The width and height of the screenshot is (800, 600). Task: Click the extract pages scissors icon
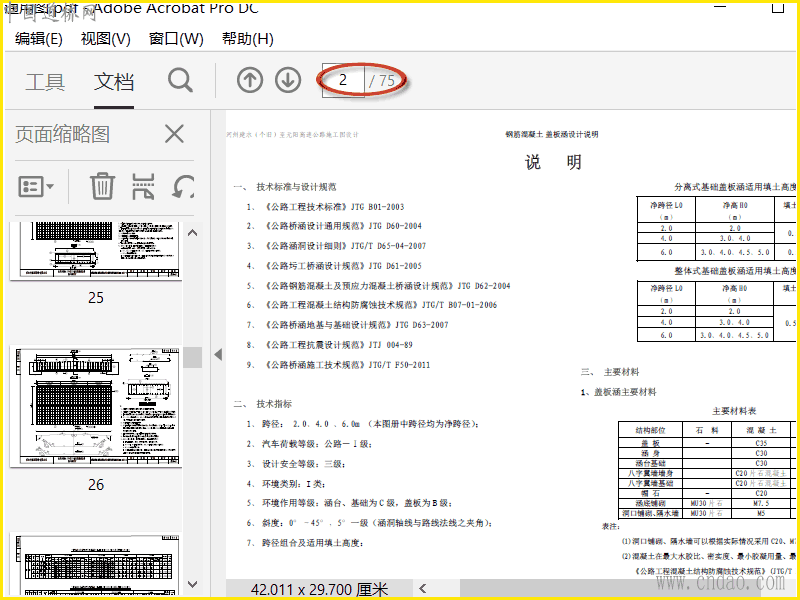point(143,186)
